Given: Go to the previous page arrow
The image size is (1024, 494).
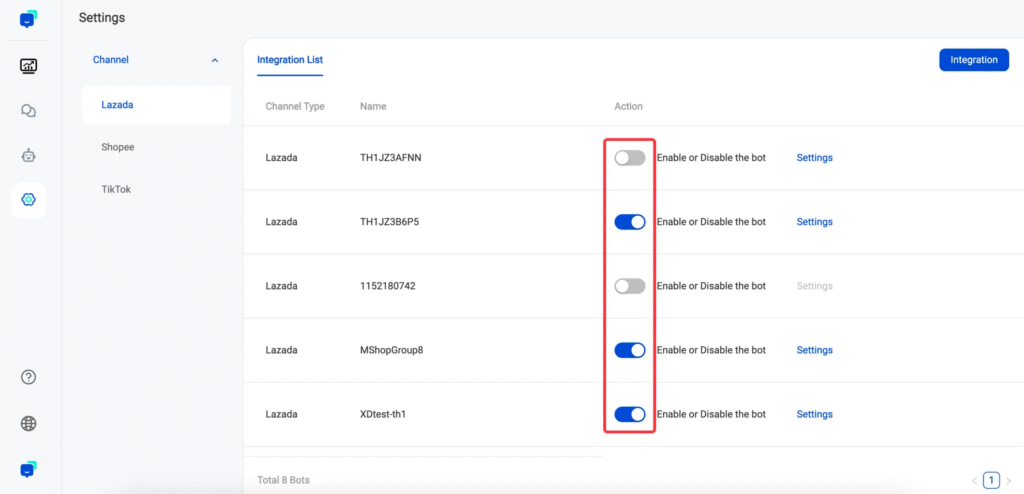Looking at the screenshot, I should [x=974, y=481].
